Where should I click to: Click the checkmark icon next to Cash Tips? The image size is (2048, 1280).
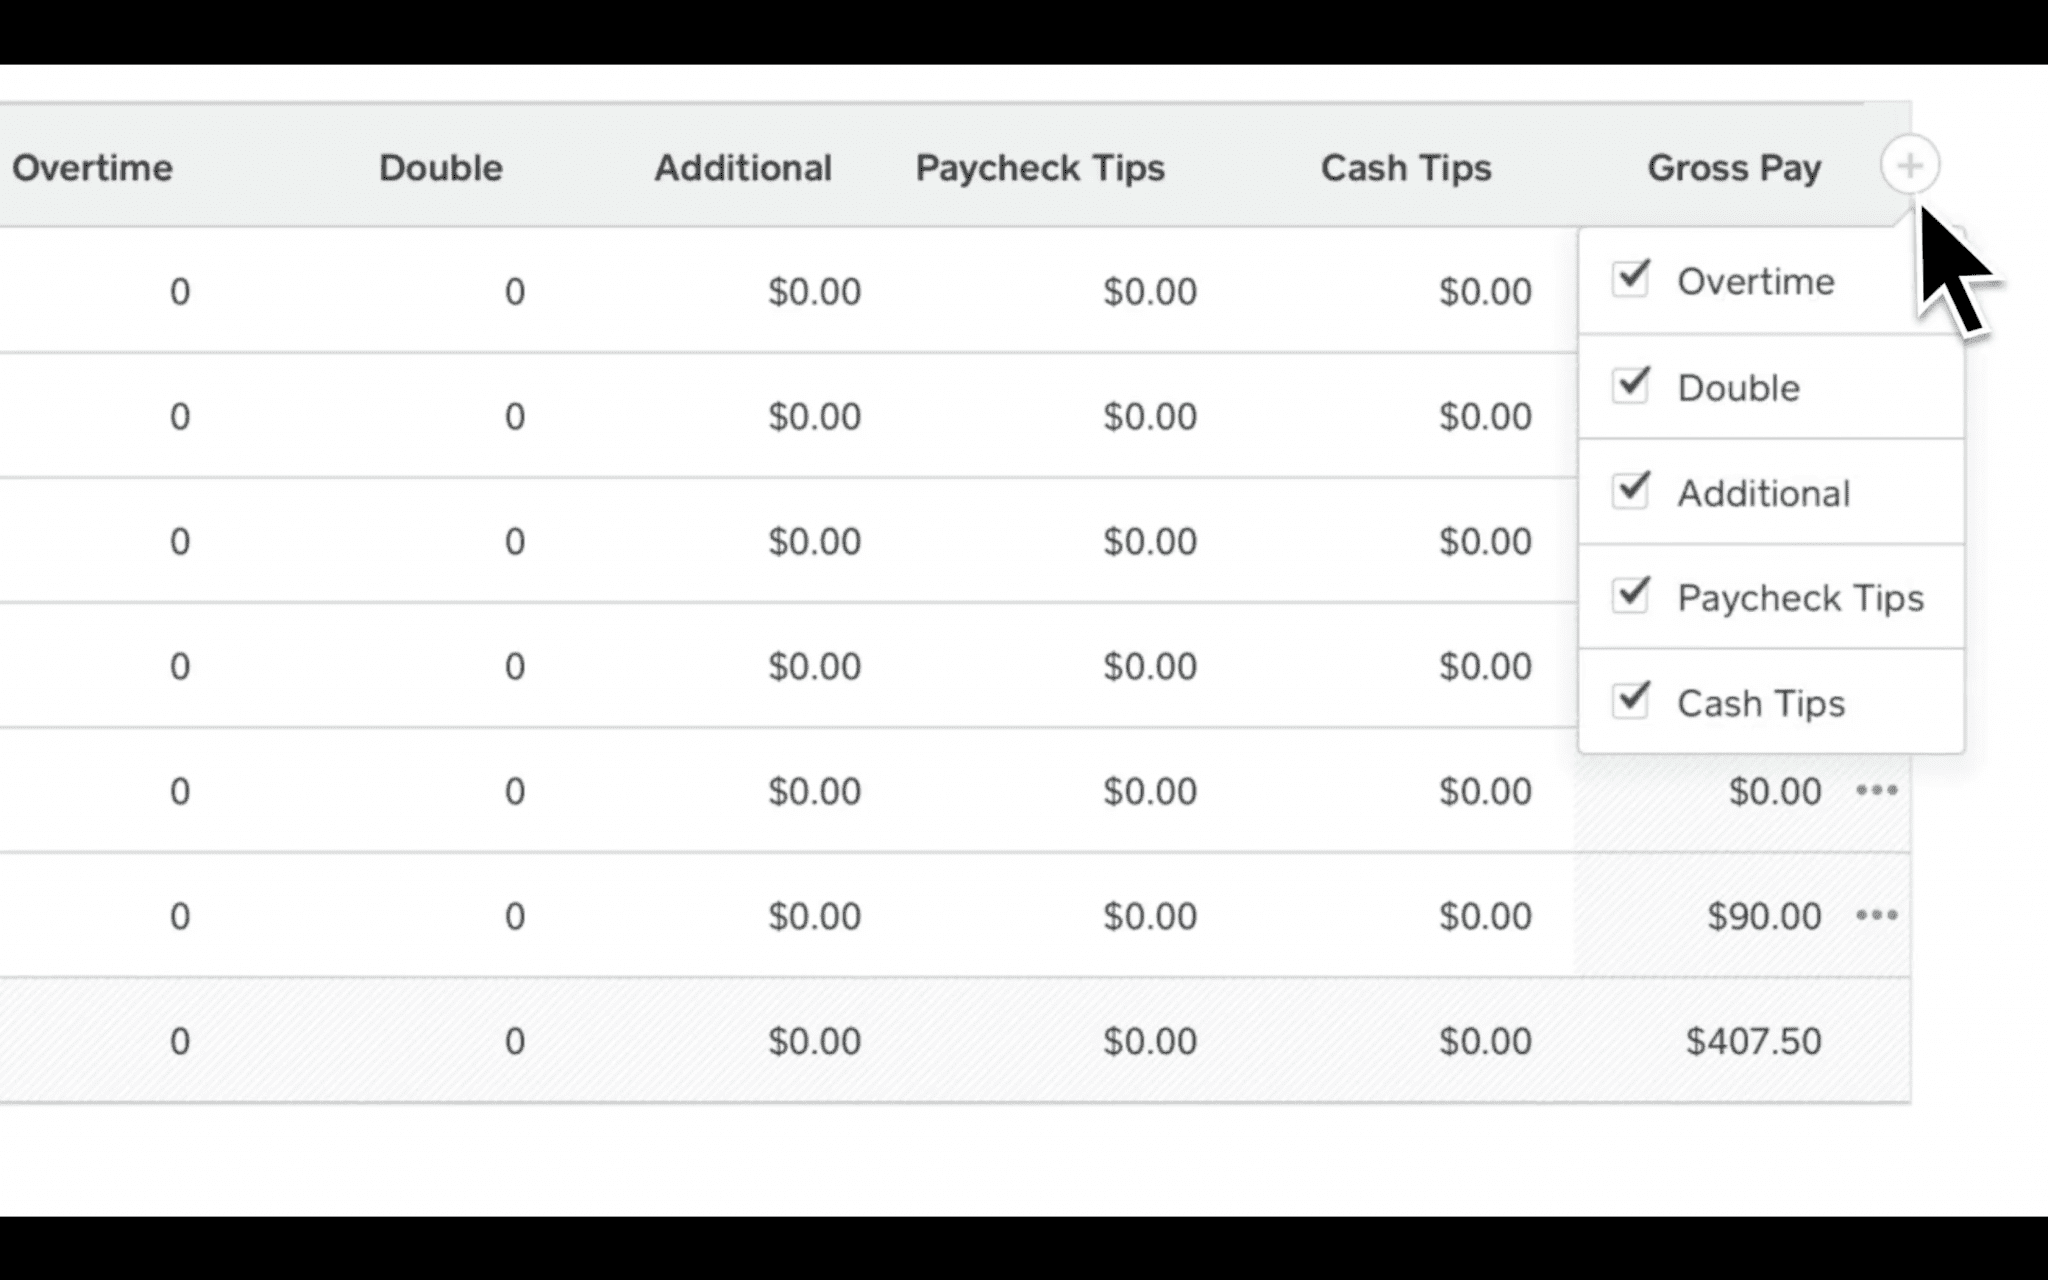click(1630, 703)
